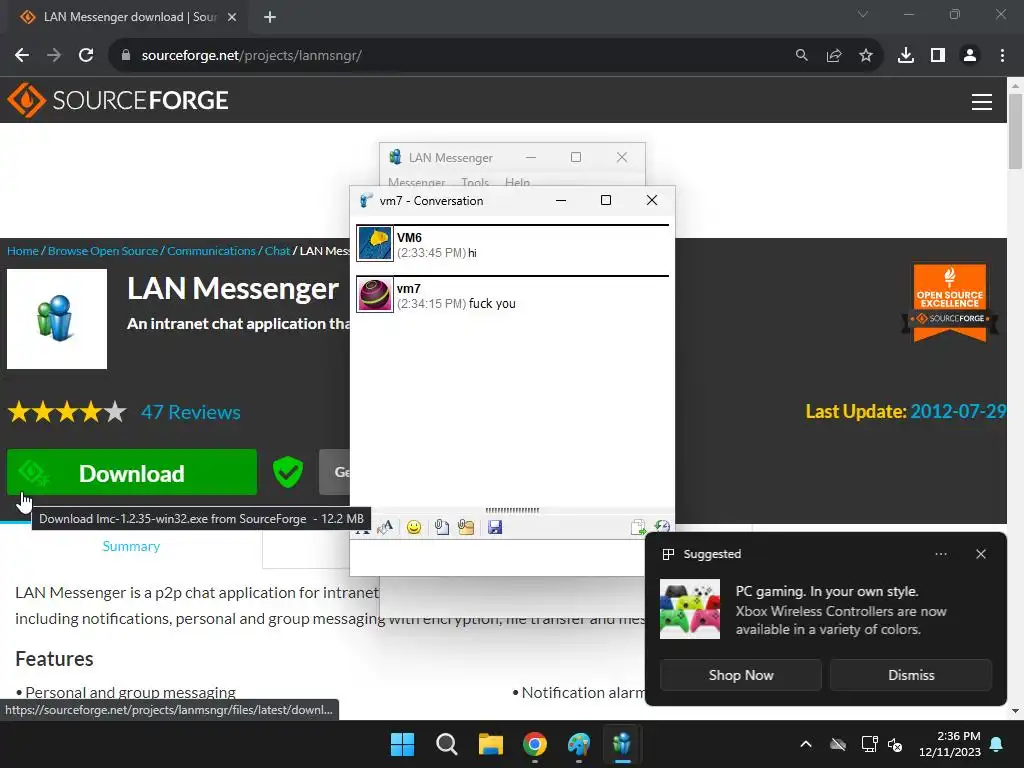Viewport: 1024px width, 768px height.
Task: Open Chrome profile icon
Action: [x=970, y=56]
